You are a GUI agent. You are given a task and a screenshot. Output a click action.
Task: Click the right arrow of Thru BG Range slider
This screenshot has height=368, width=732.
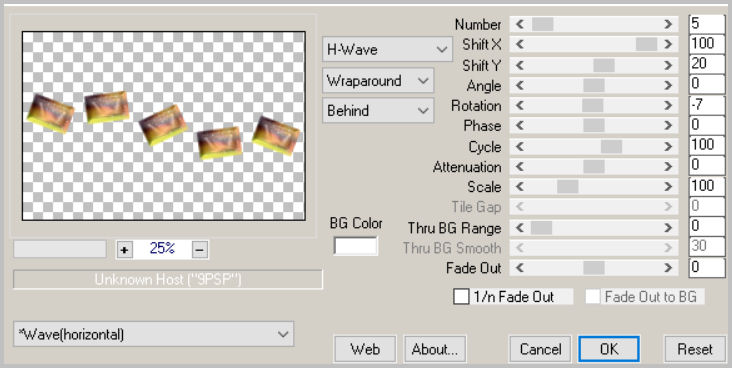[669, 228]
